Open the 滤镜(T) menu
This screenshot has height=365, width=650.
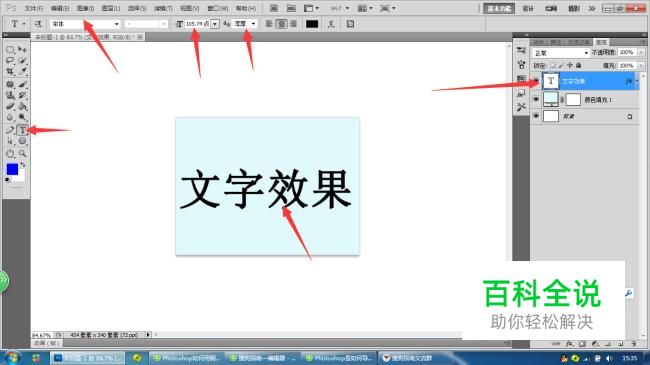163,8
